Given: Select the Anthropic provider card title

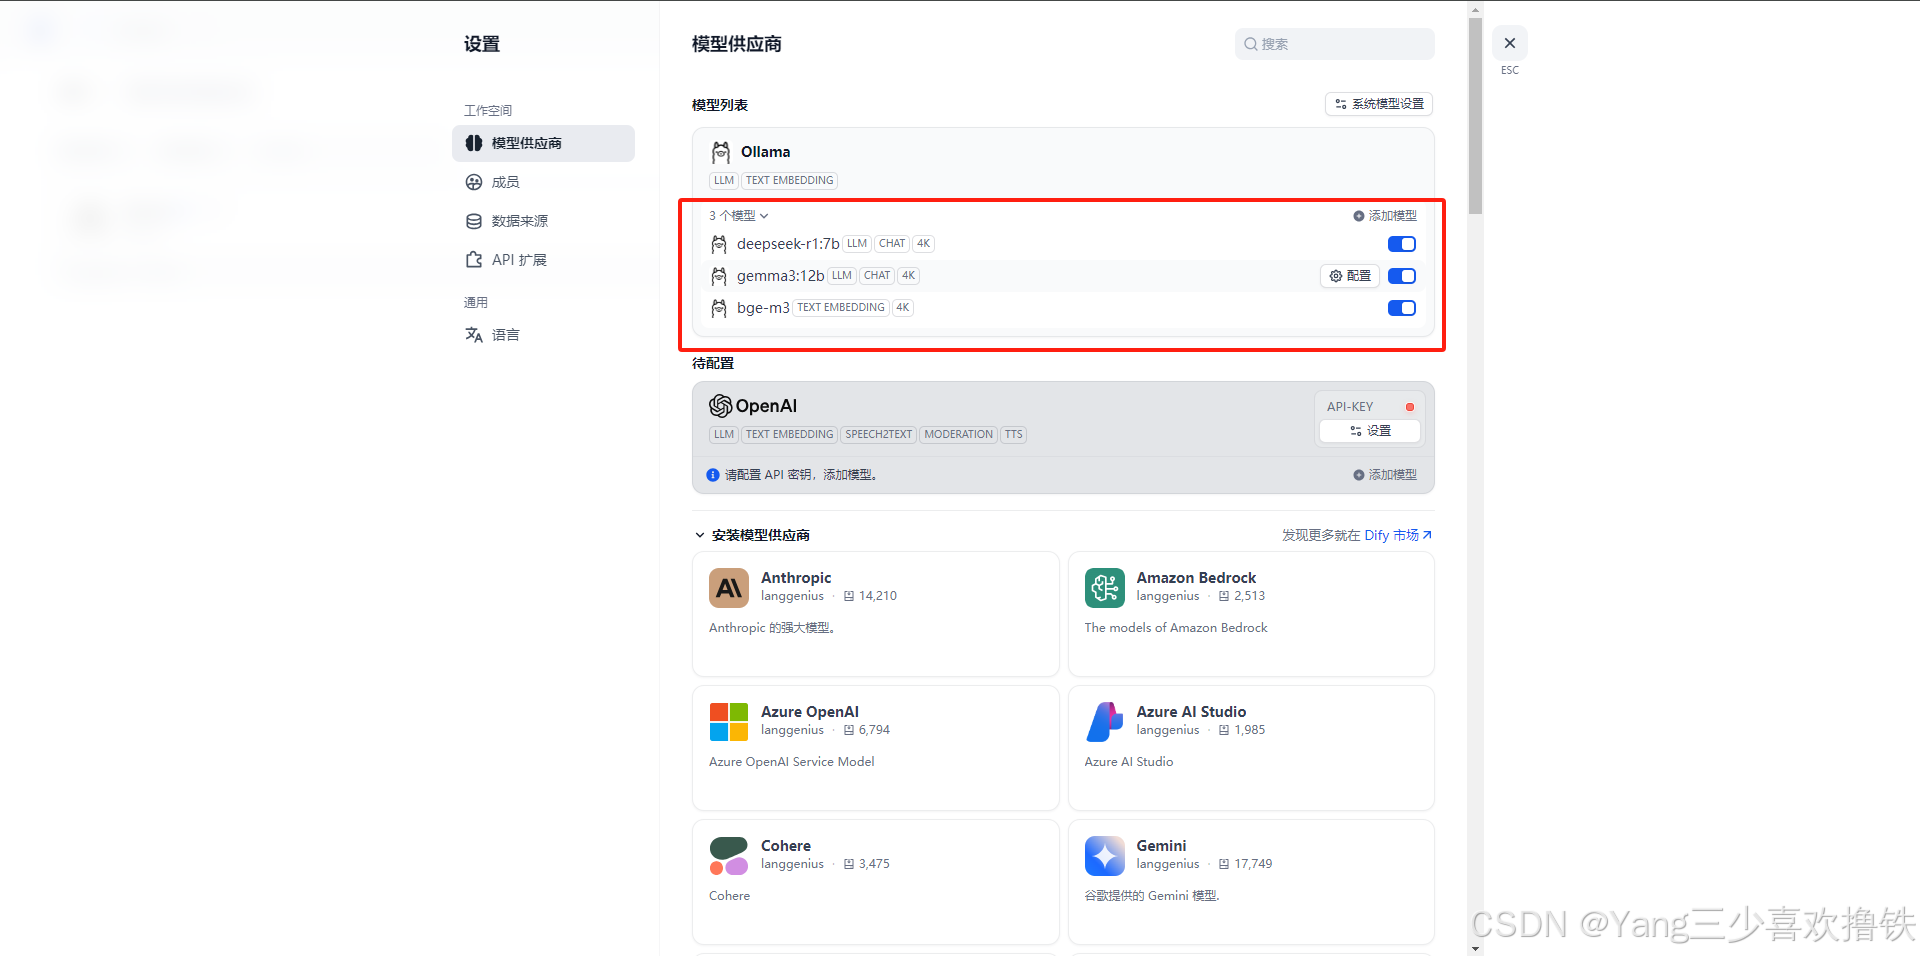Looking at the screenshot, I should (796, 578).
